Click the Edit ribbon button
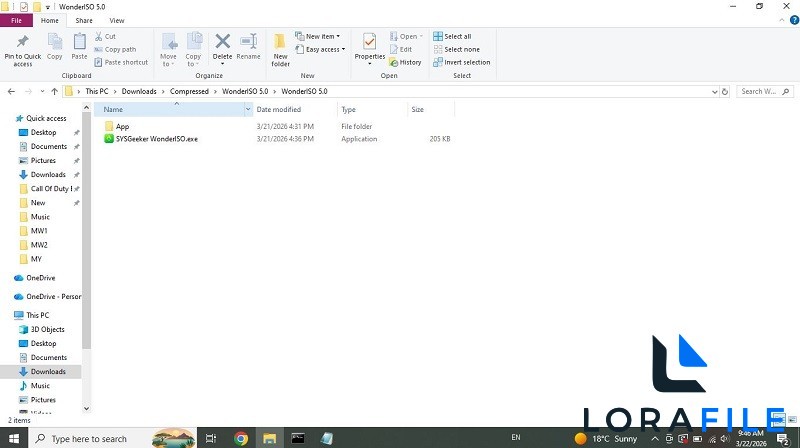 [x=401, y=49]
